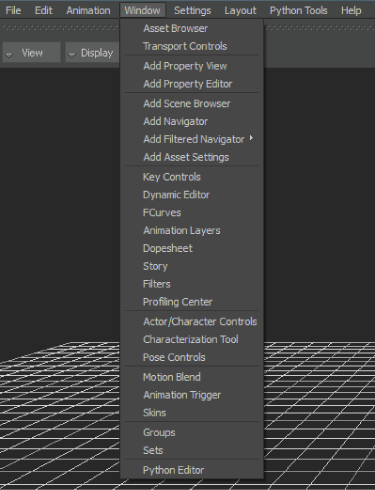This screenshot has height=490, width=375.
Task: Open the Groups window
Action: [x=192, y=432]
